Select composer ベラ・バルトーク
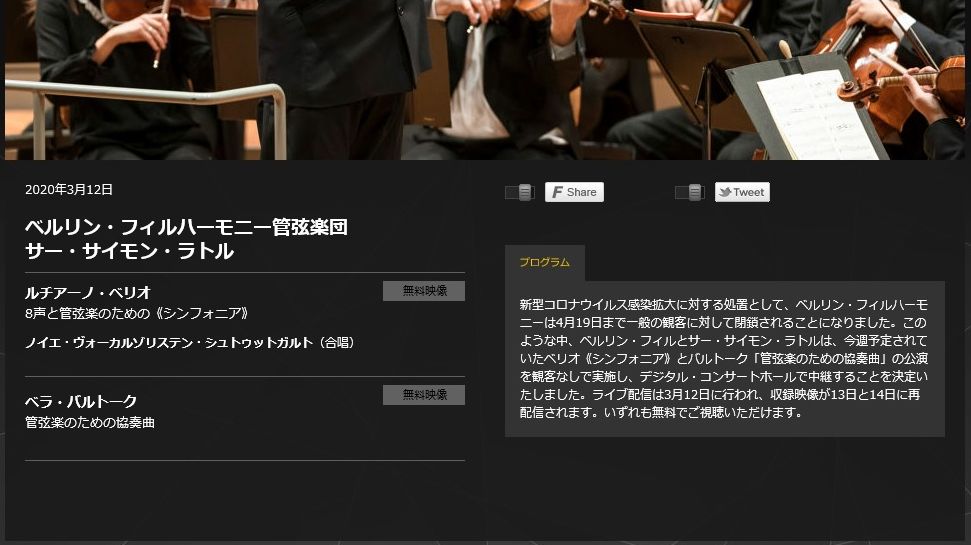This screenshot has height=545, width=971. click(81, 401)
